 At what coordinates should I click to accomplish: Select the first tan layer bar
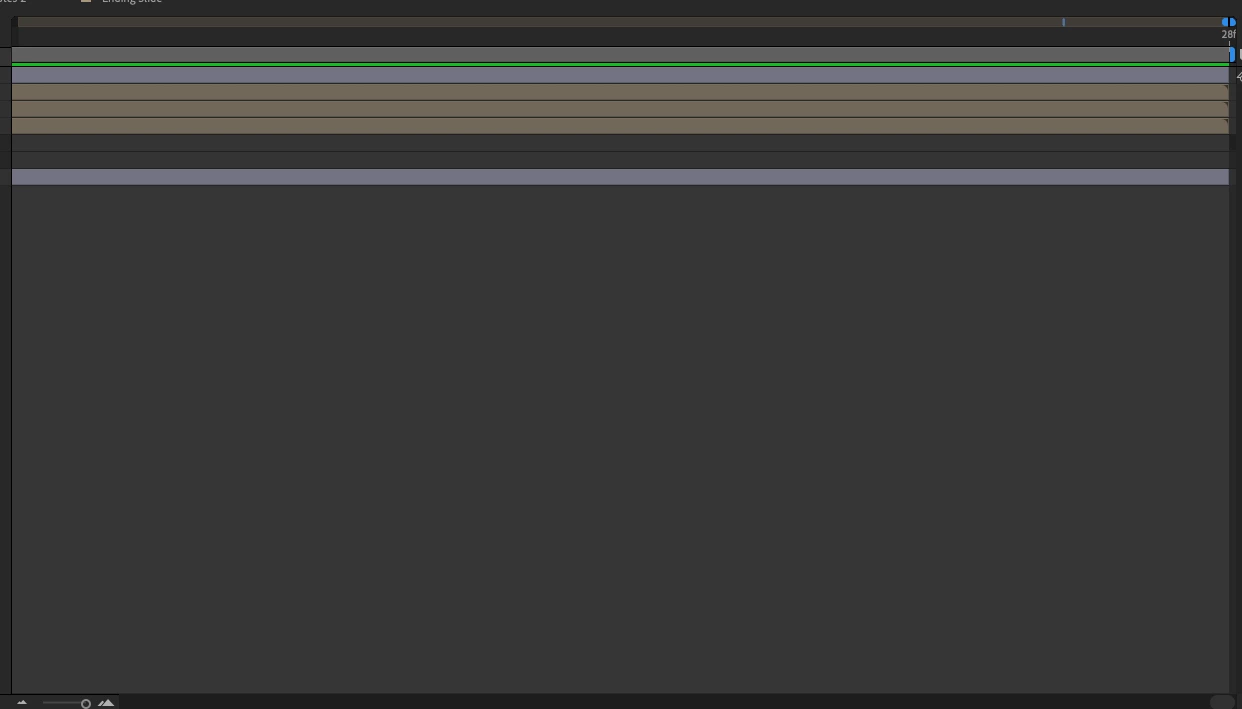coord(620,92)
